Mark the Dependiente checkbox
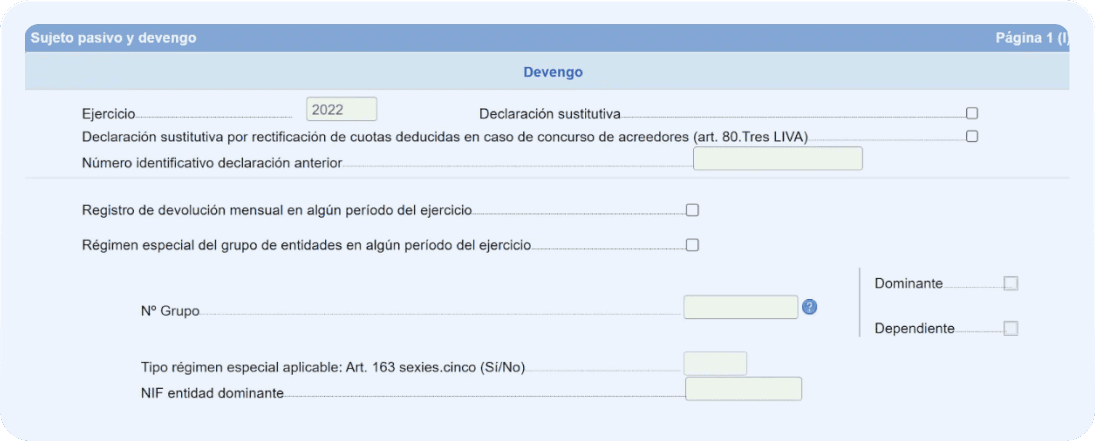The width and height of the screenshot is (1095, 441). click(1011, 328)
